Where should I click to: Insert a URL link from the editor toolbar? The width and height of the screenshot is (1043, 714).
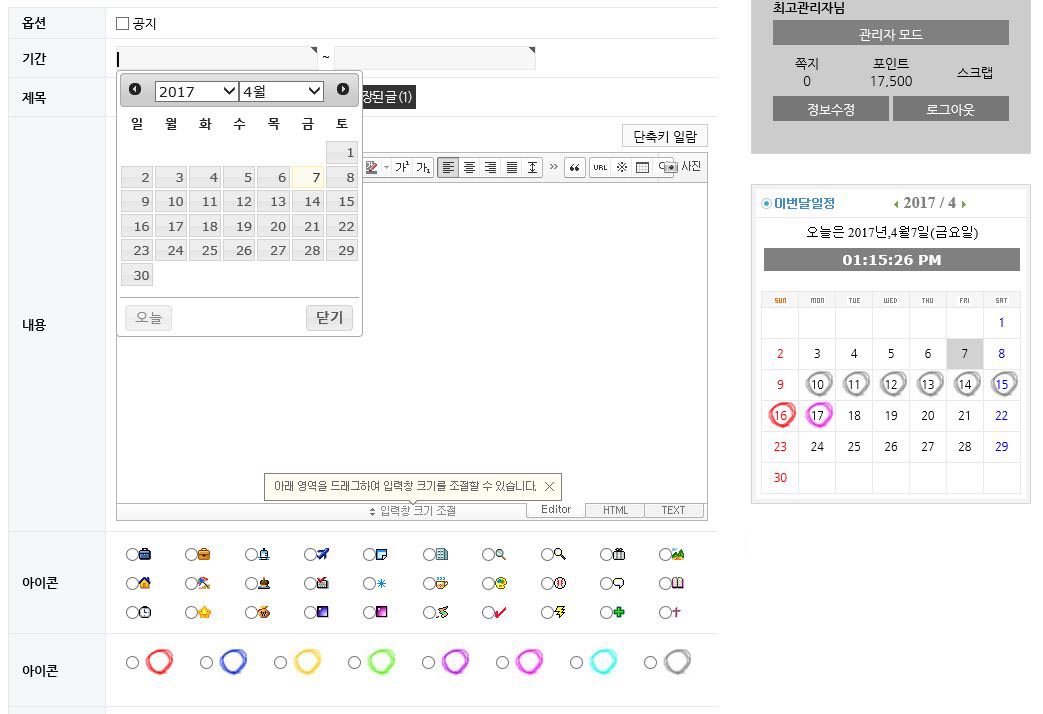pos(600,168)
